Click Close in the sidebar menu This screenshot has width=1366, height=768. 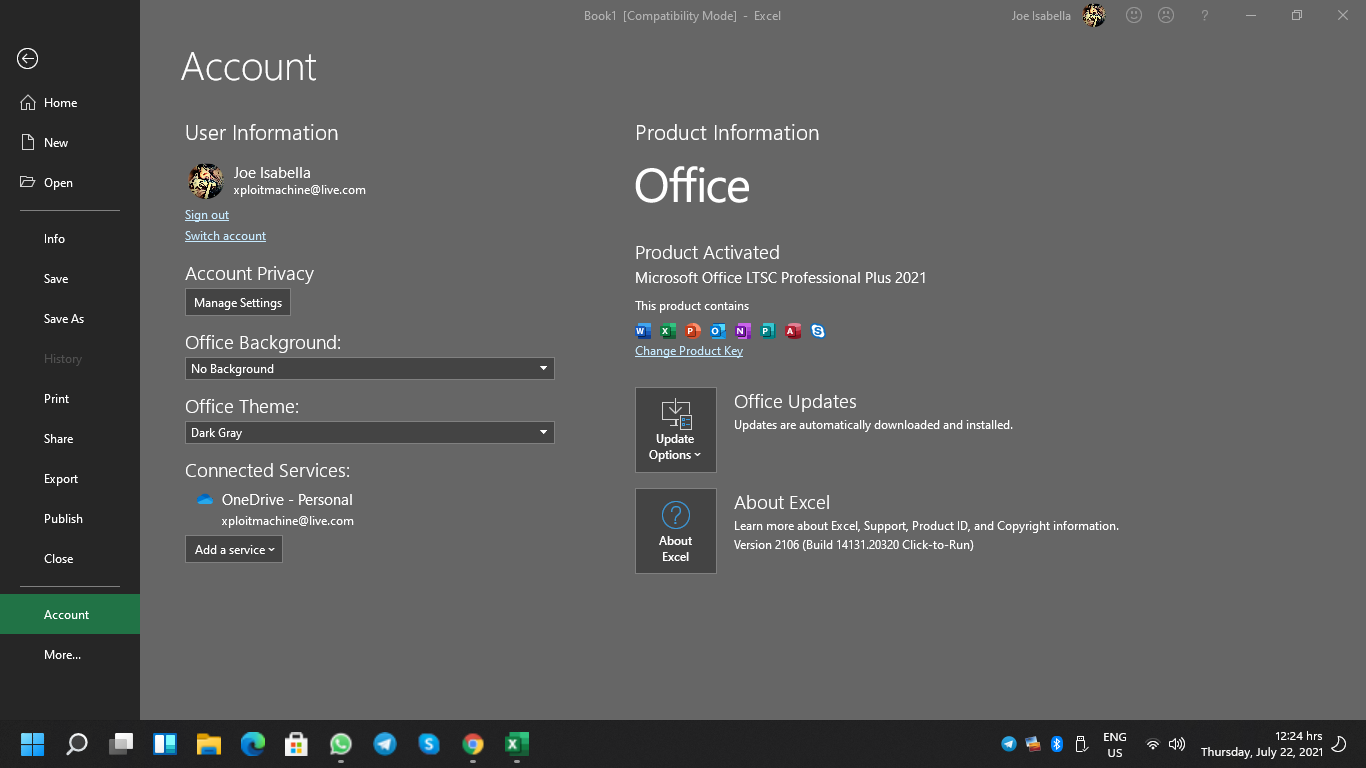click(70, 559)
